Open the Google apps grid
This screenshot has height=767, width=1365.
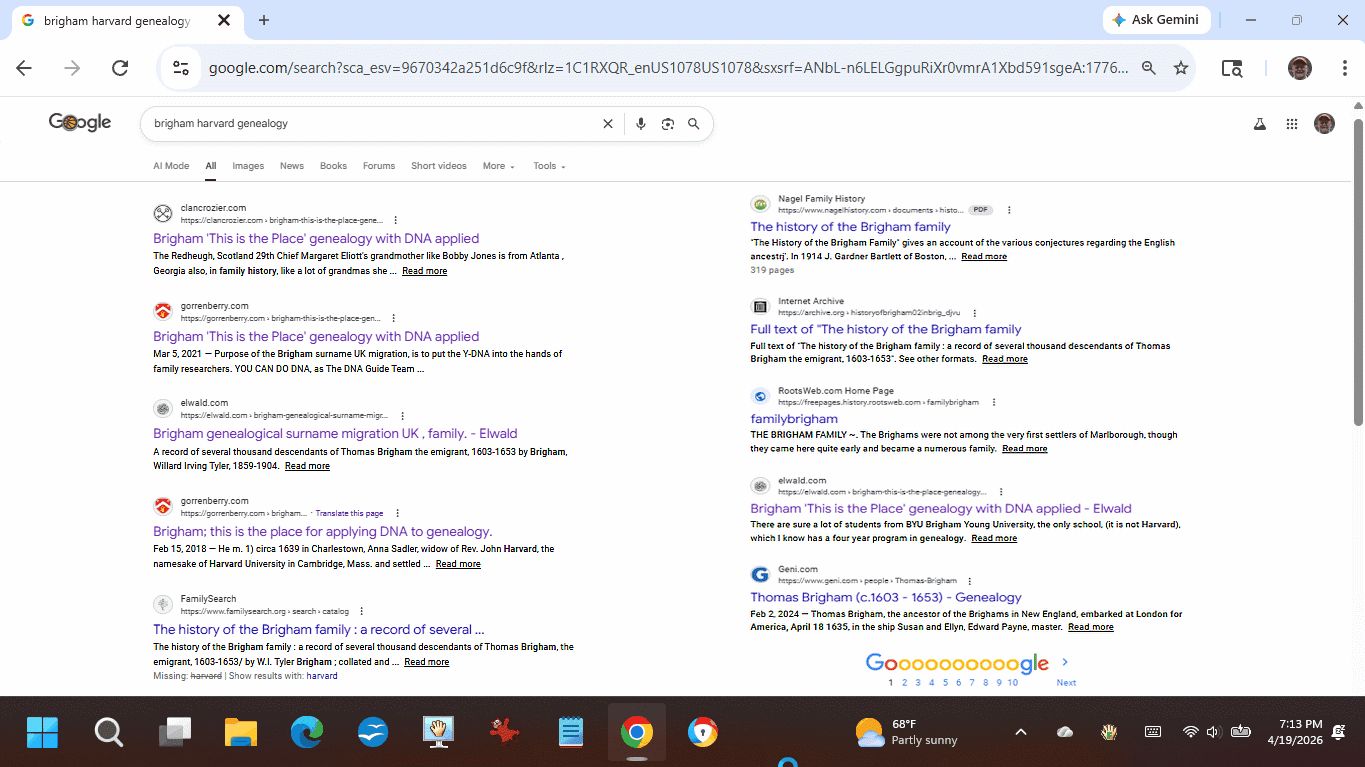point(1292,124)
